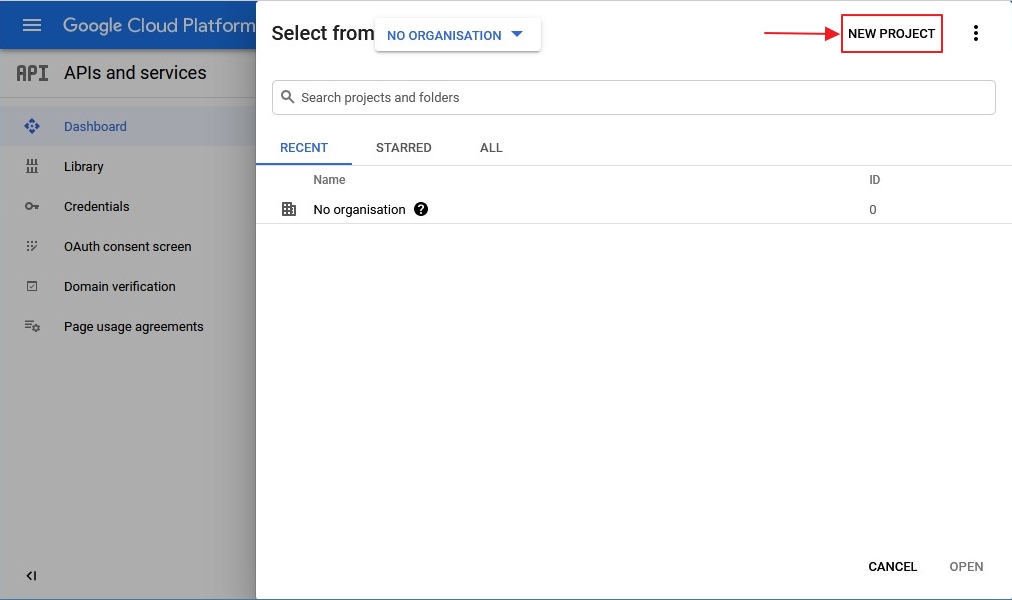Image resolution: width=1012 pixels, height=600 pixels.
Task: Click the NEW PROJECT button
Action: coord(891,34)
